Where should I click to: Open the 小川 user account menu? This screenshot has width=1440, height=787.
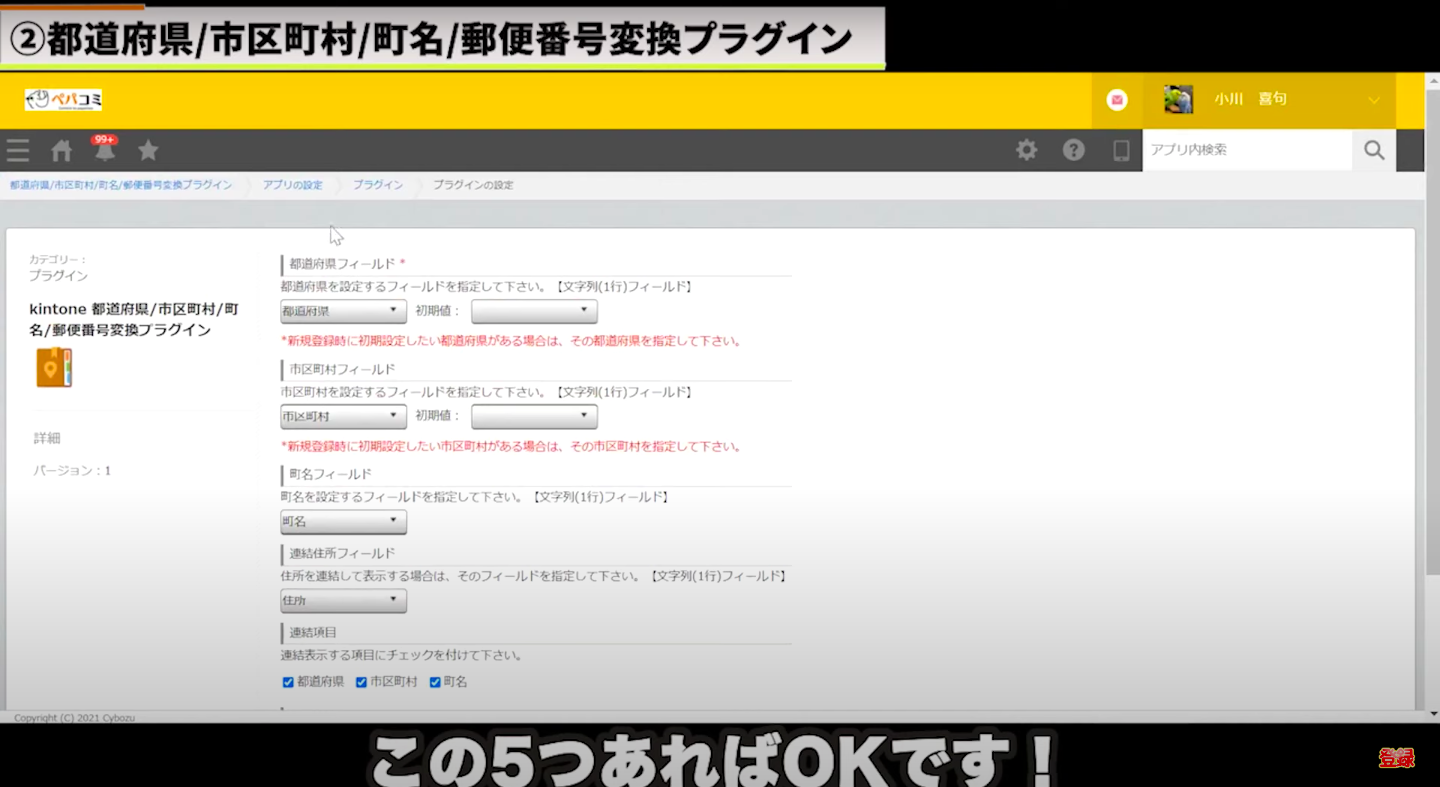pos(1270,100)
